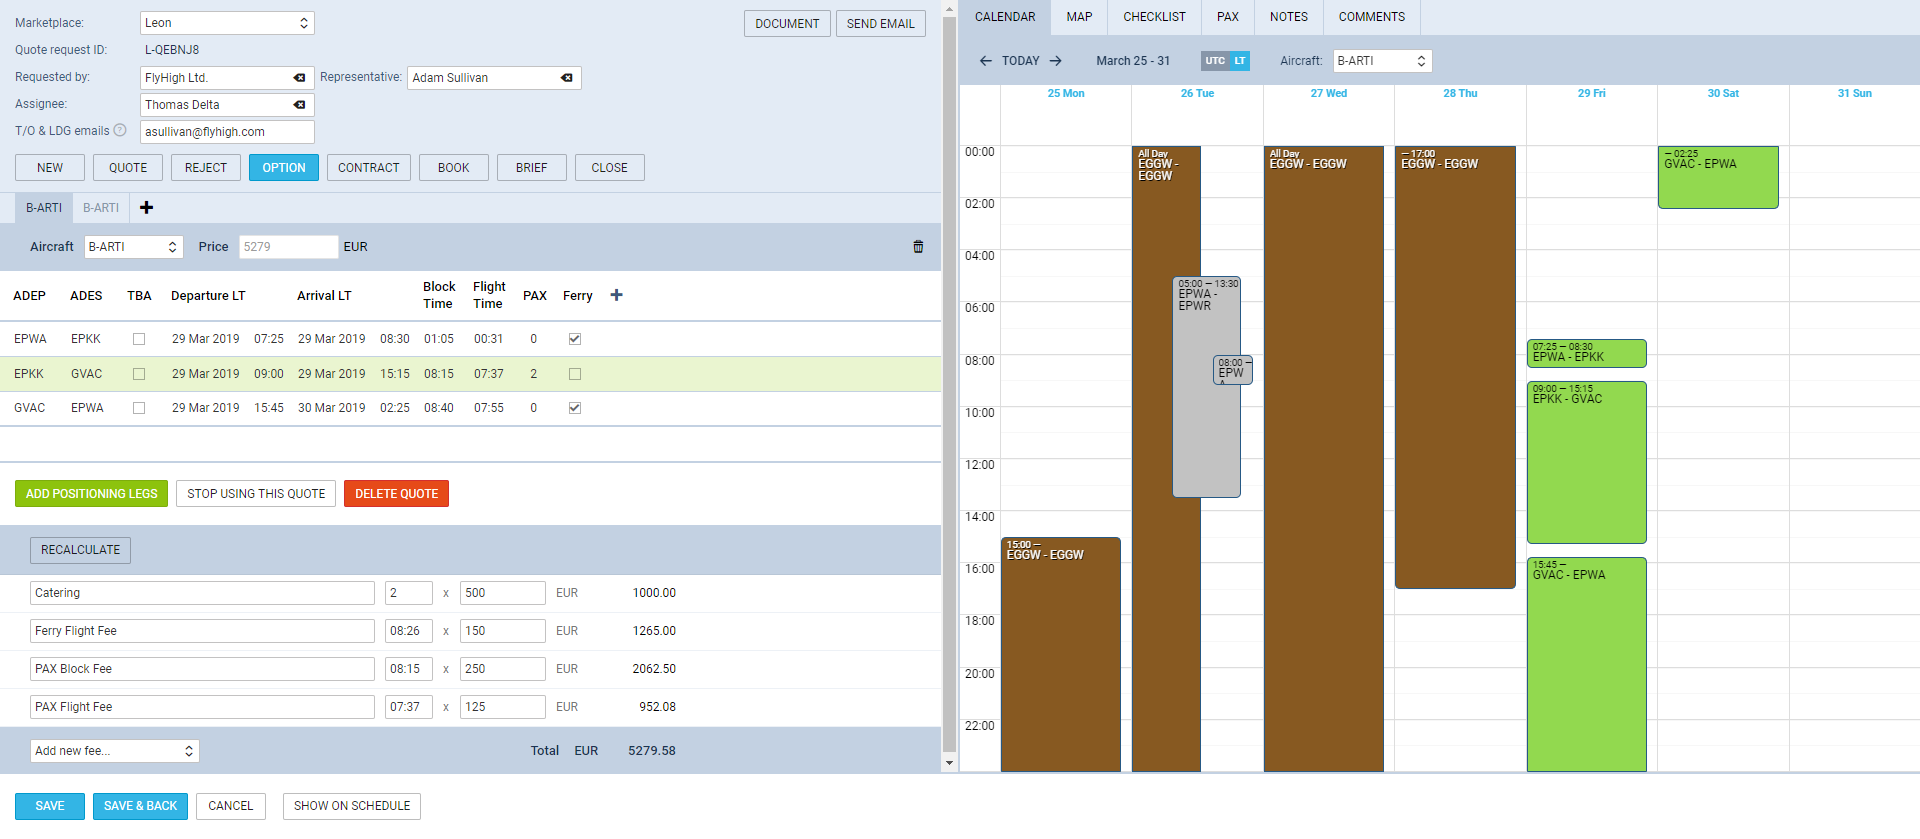Click the Price input field
The image size is (1920, 839).
[x=289, y=247]
